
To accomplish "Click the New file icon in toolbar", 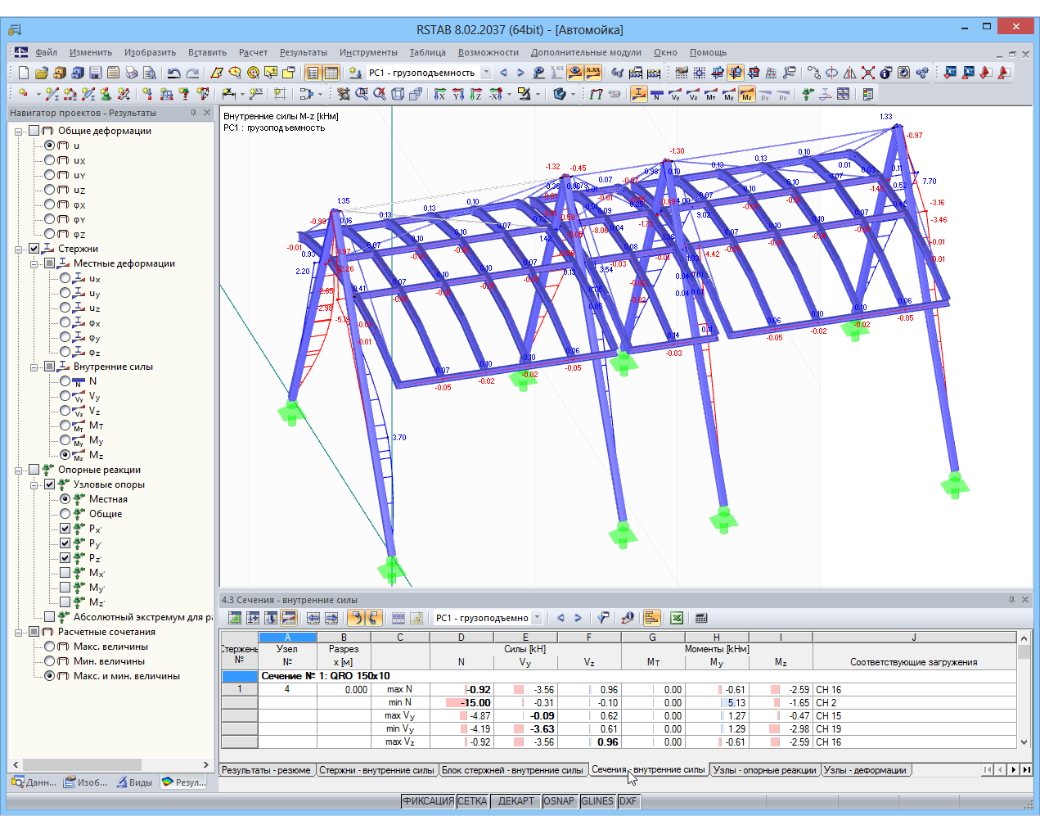I will tap(23, 72).
